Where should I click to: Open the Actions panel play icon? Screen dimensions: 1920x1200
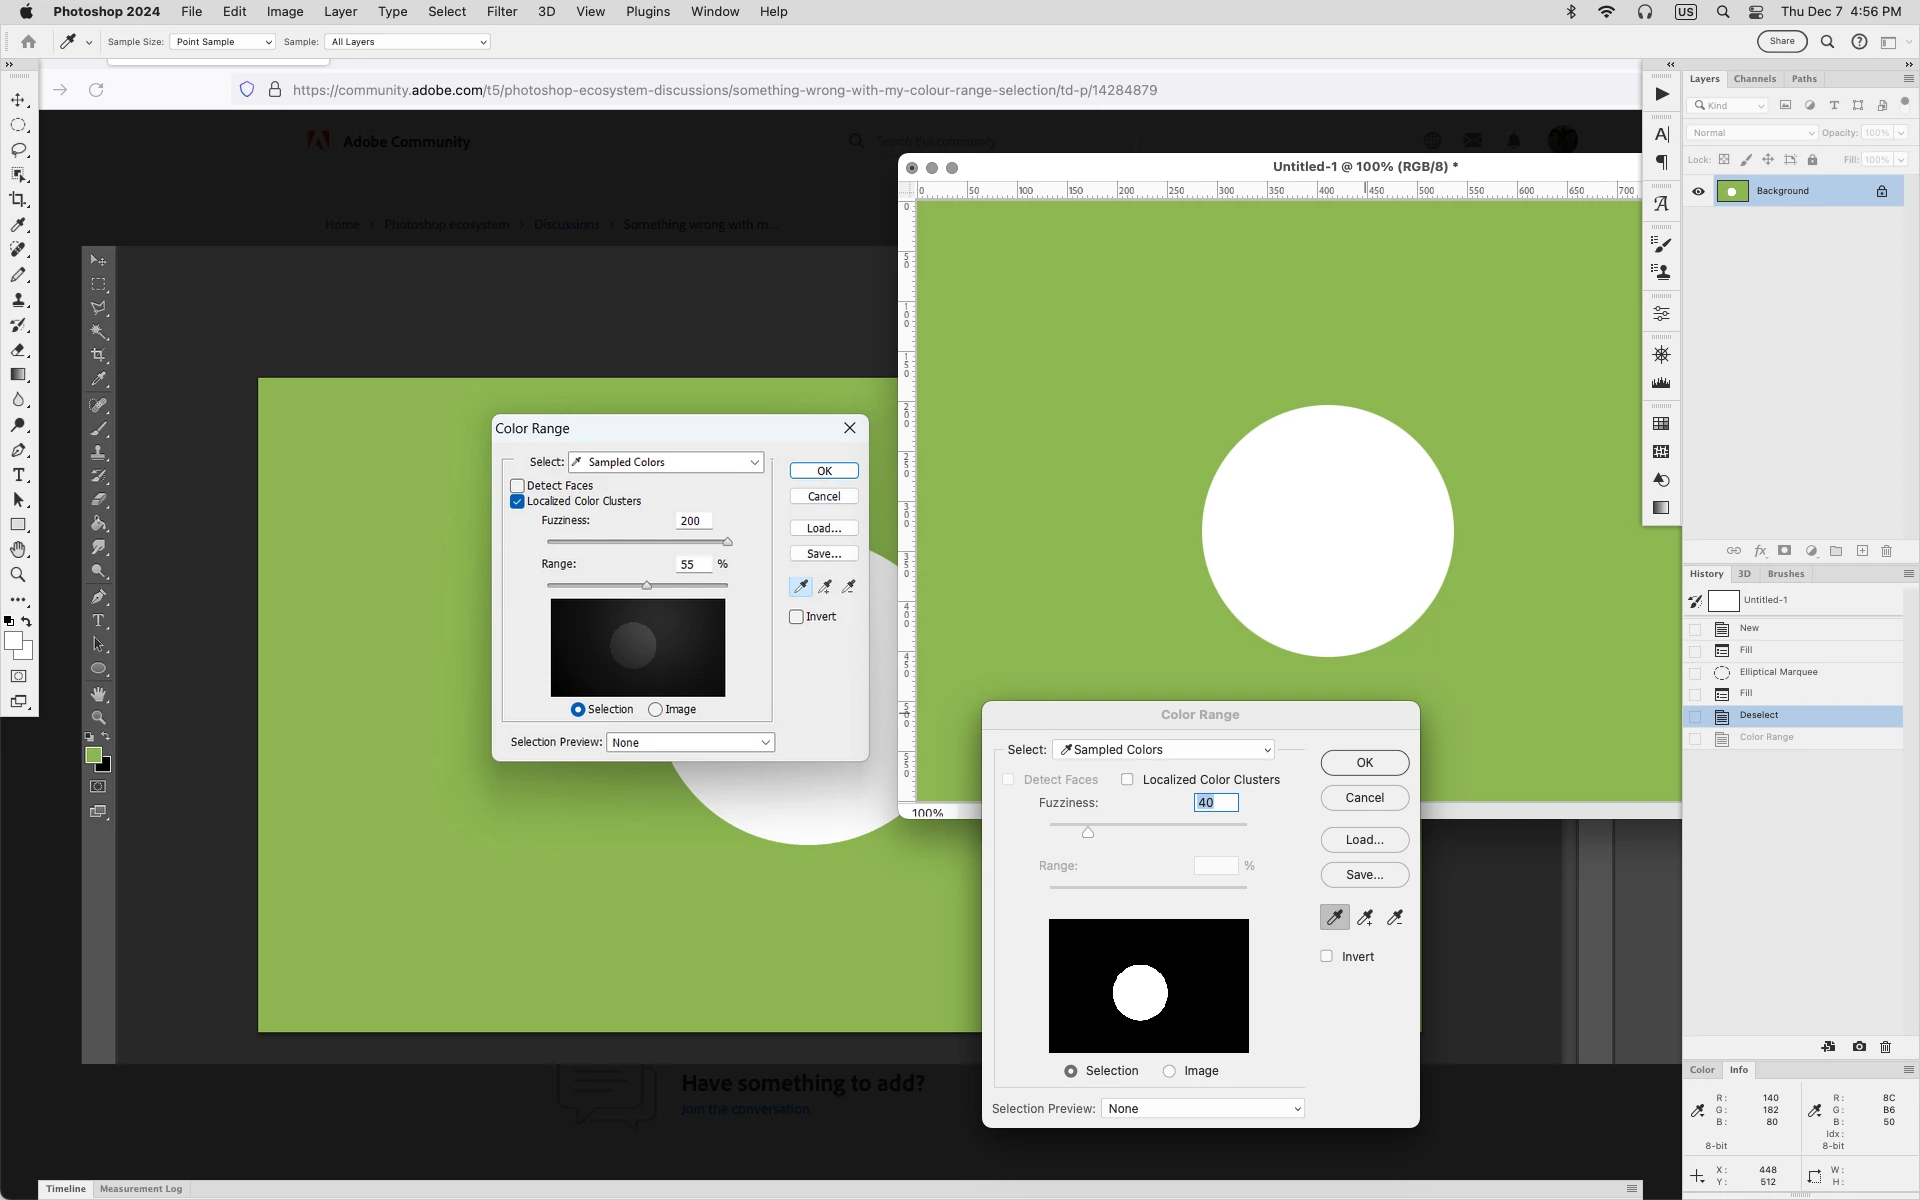(x=1661, y=94)
